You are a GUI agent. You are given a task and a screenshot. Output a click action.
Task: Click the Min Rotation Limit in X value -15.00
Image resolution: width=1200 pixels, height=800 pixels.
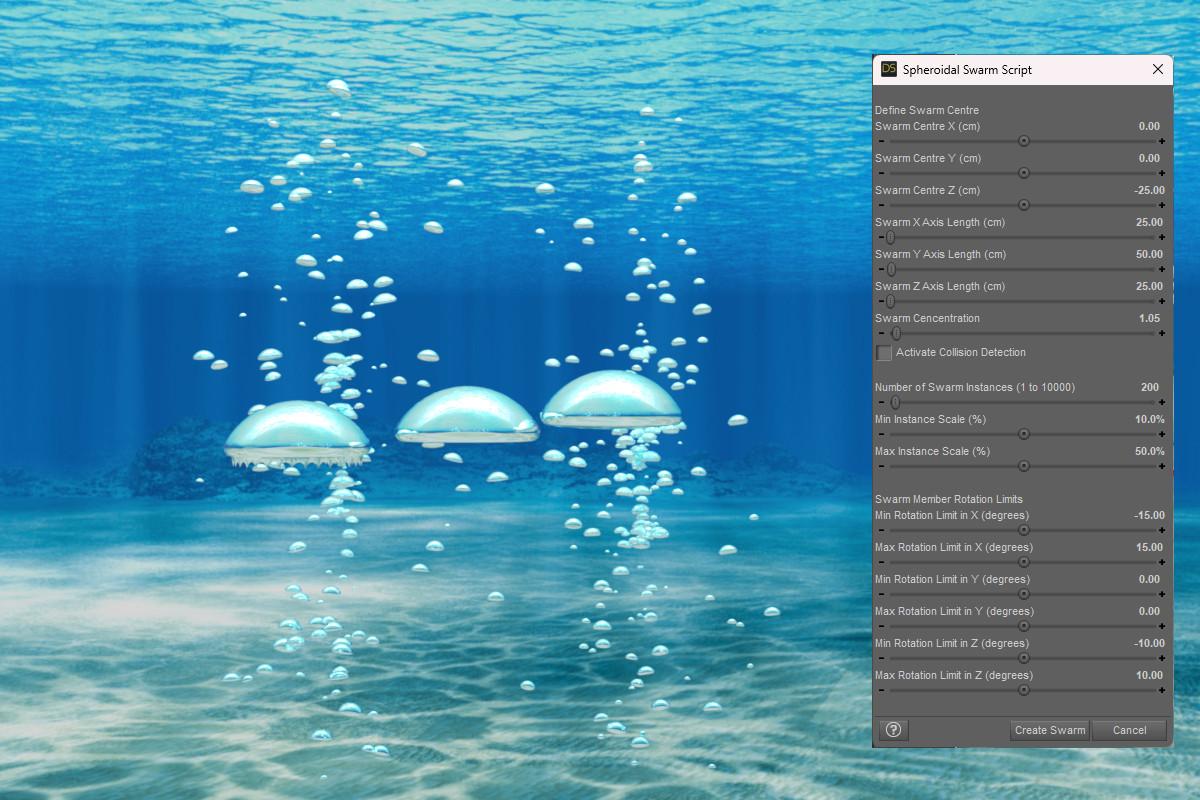(1149, 515)
